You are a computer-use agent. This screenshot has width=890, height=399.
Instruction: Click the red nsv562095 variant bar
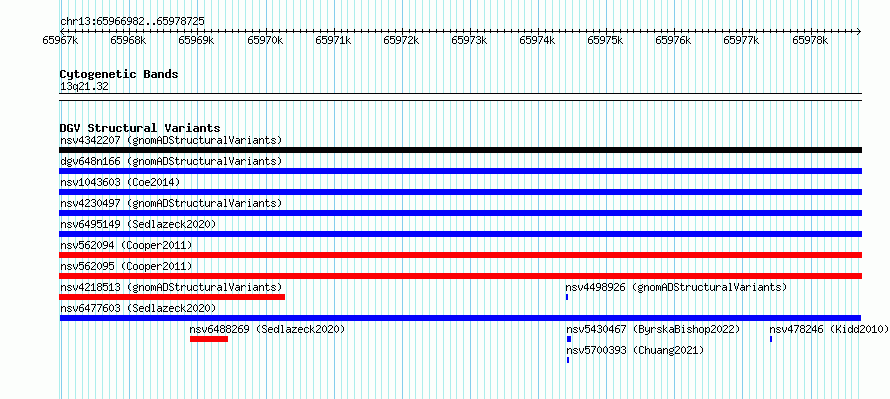460,276
